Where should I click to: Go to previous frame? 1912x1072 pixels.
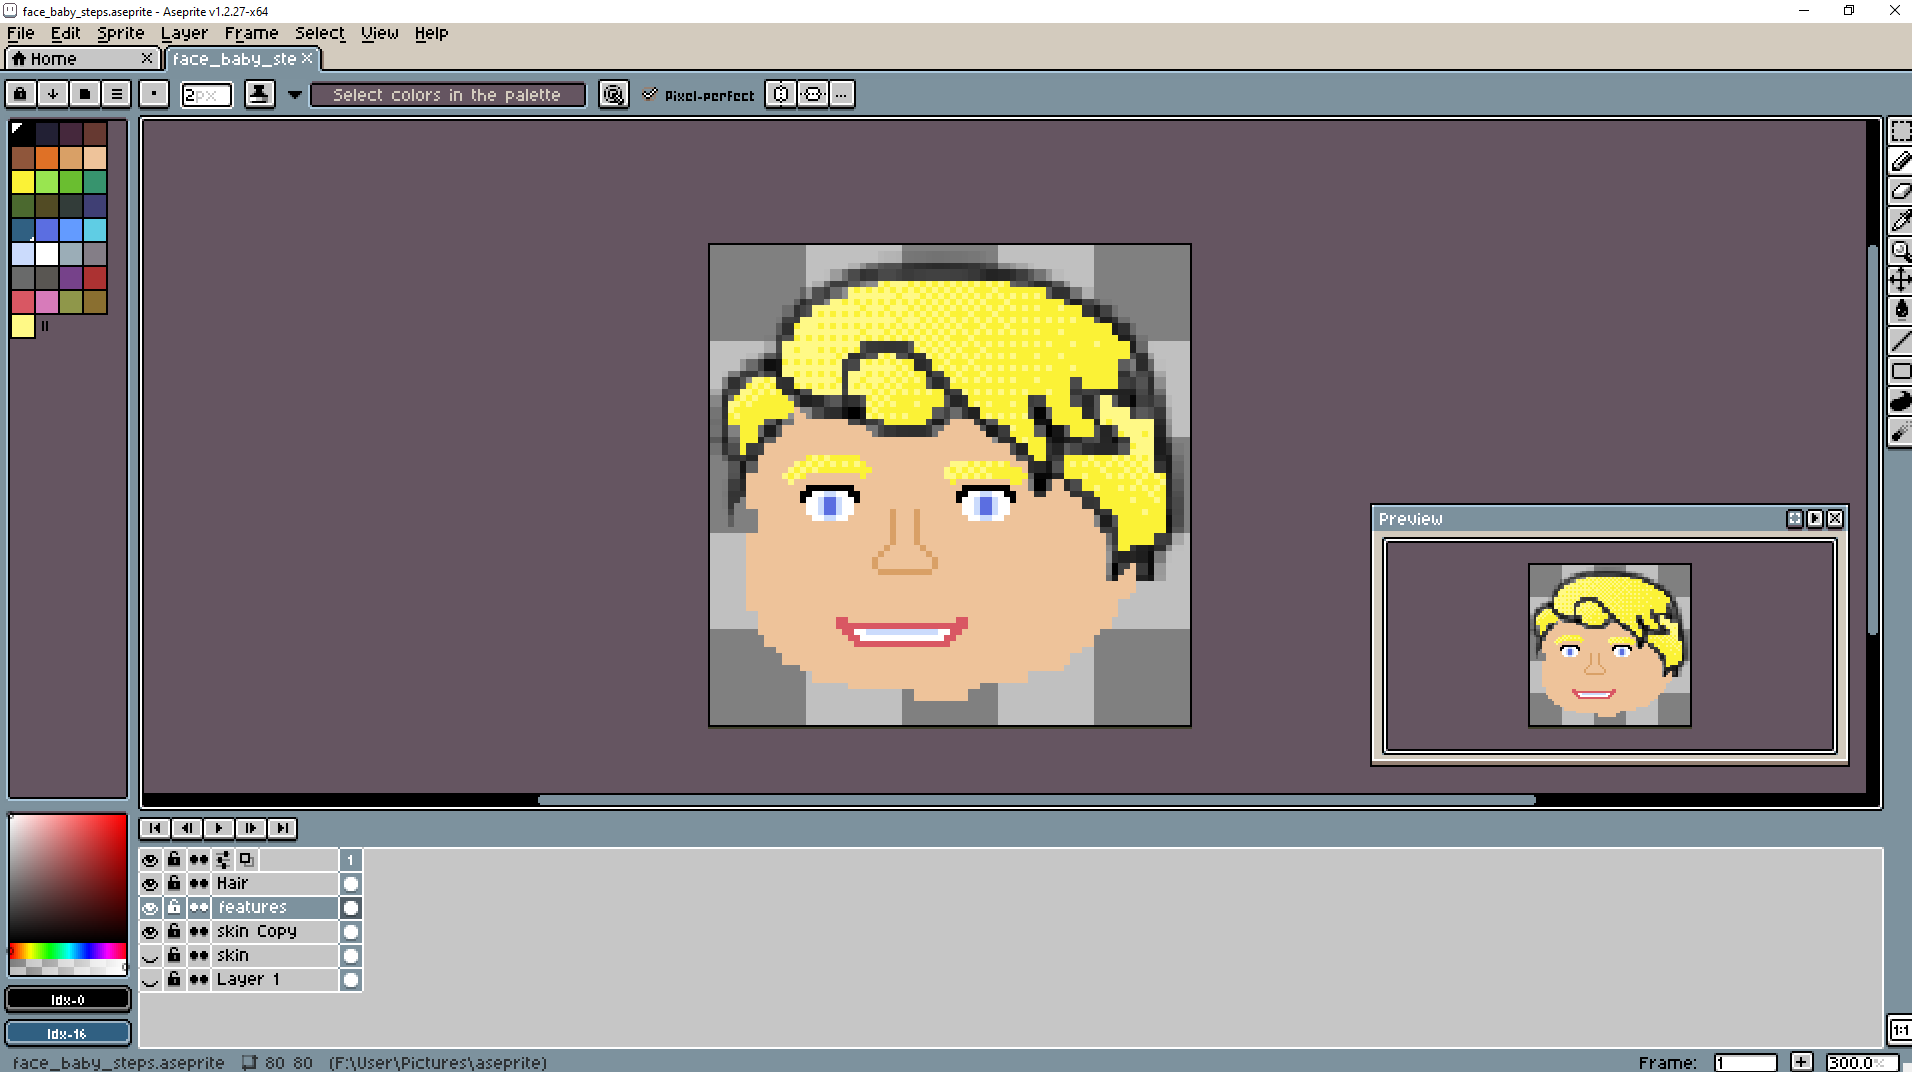(x=186, y=828)
